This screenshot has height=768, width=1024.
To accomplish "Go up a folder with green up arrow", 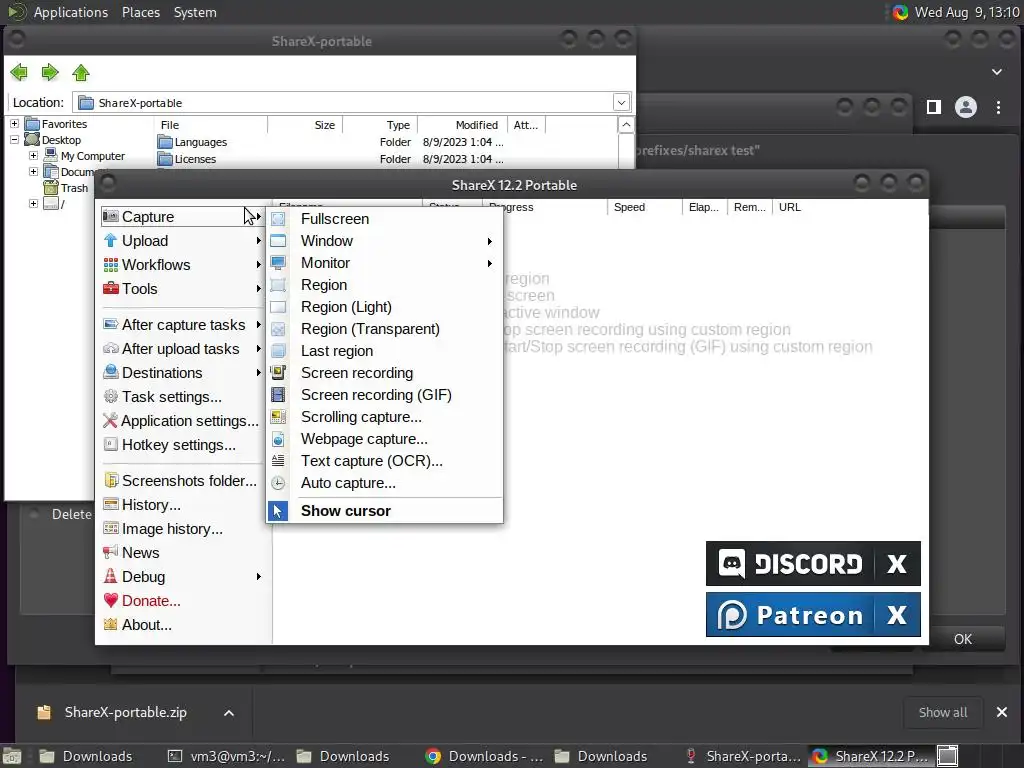I will [x=81, y=72].
